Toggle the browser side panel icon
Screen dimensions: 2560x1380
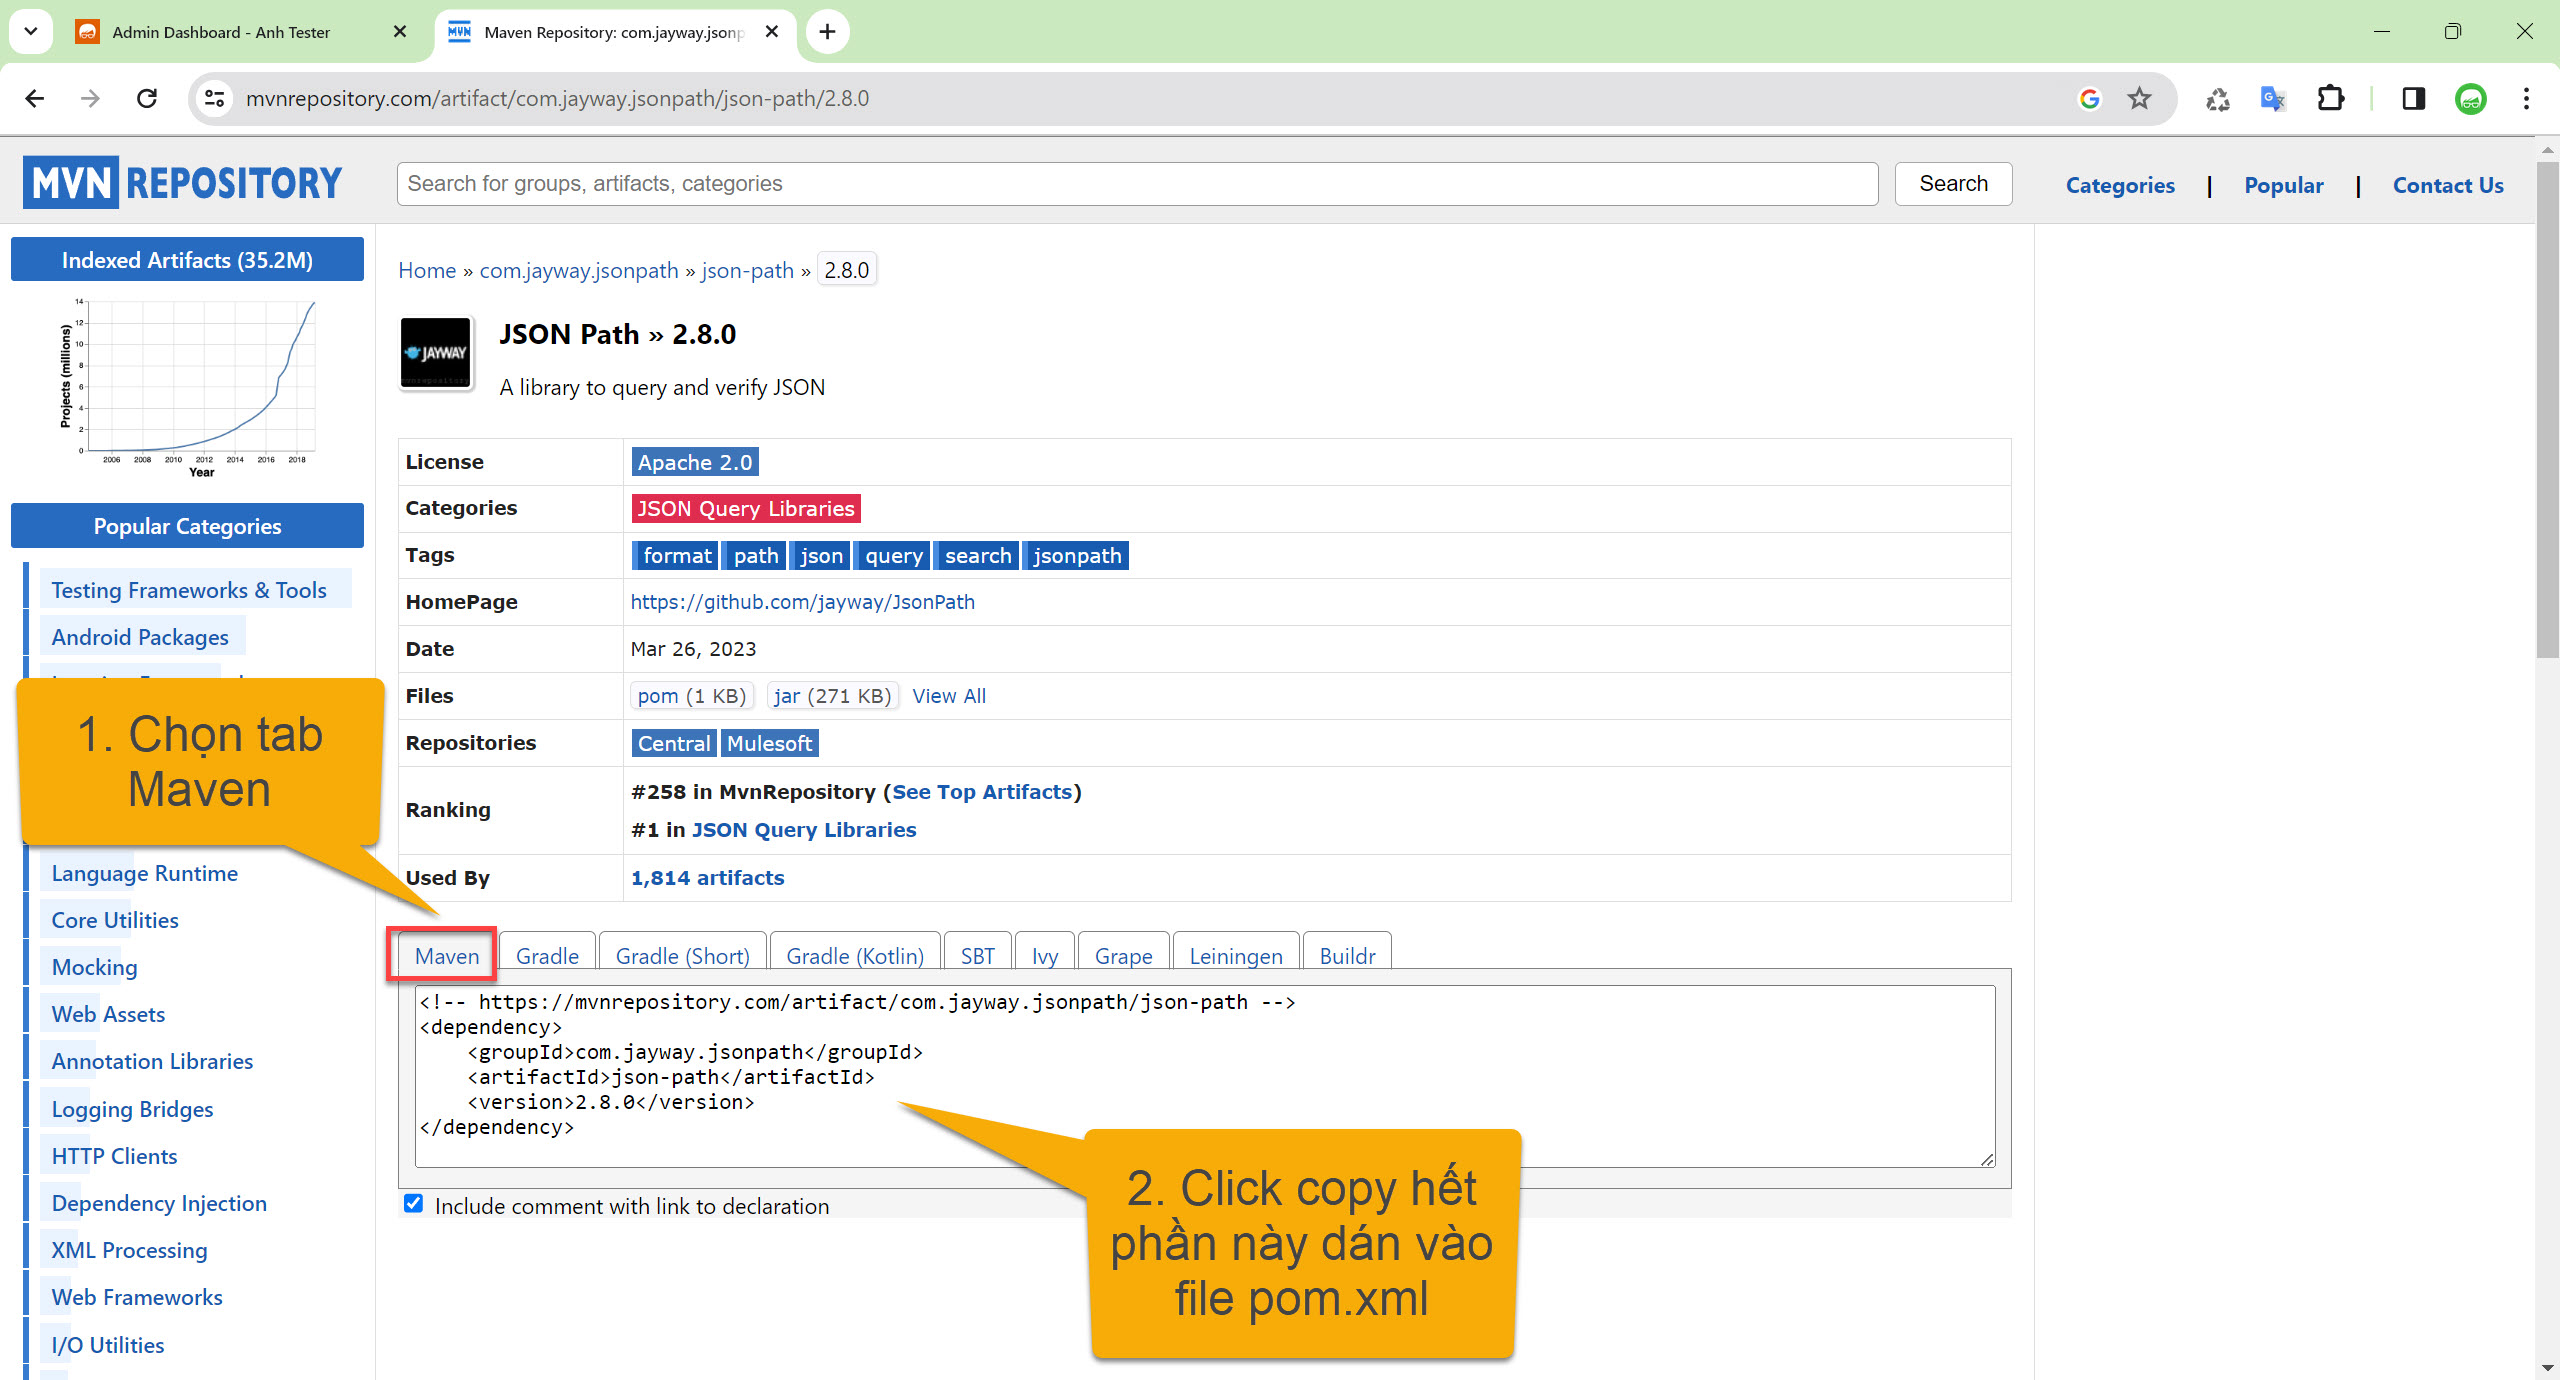click(2413, 98)
